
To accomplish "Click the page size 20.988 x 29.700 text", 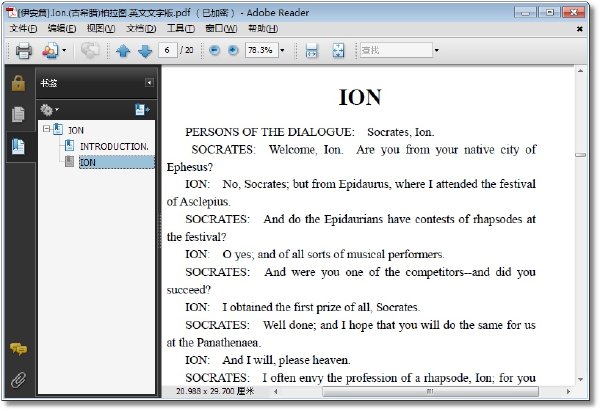I will tap(215, 391).
